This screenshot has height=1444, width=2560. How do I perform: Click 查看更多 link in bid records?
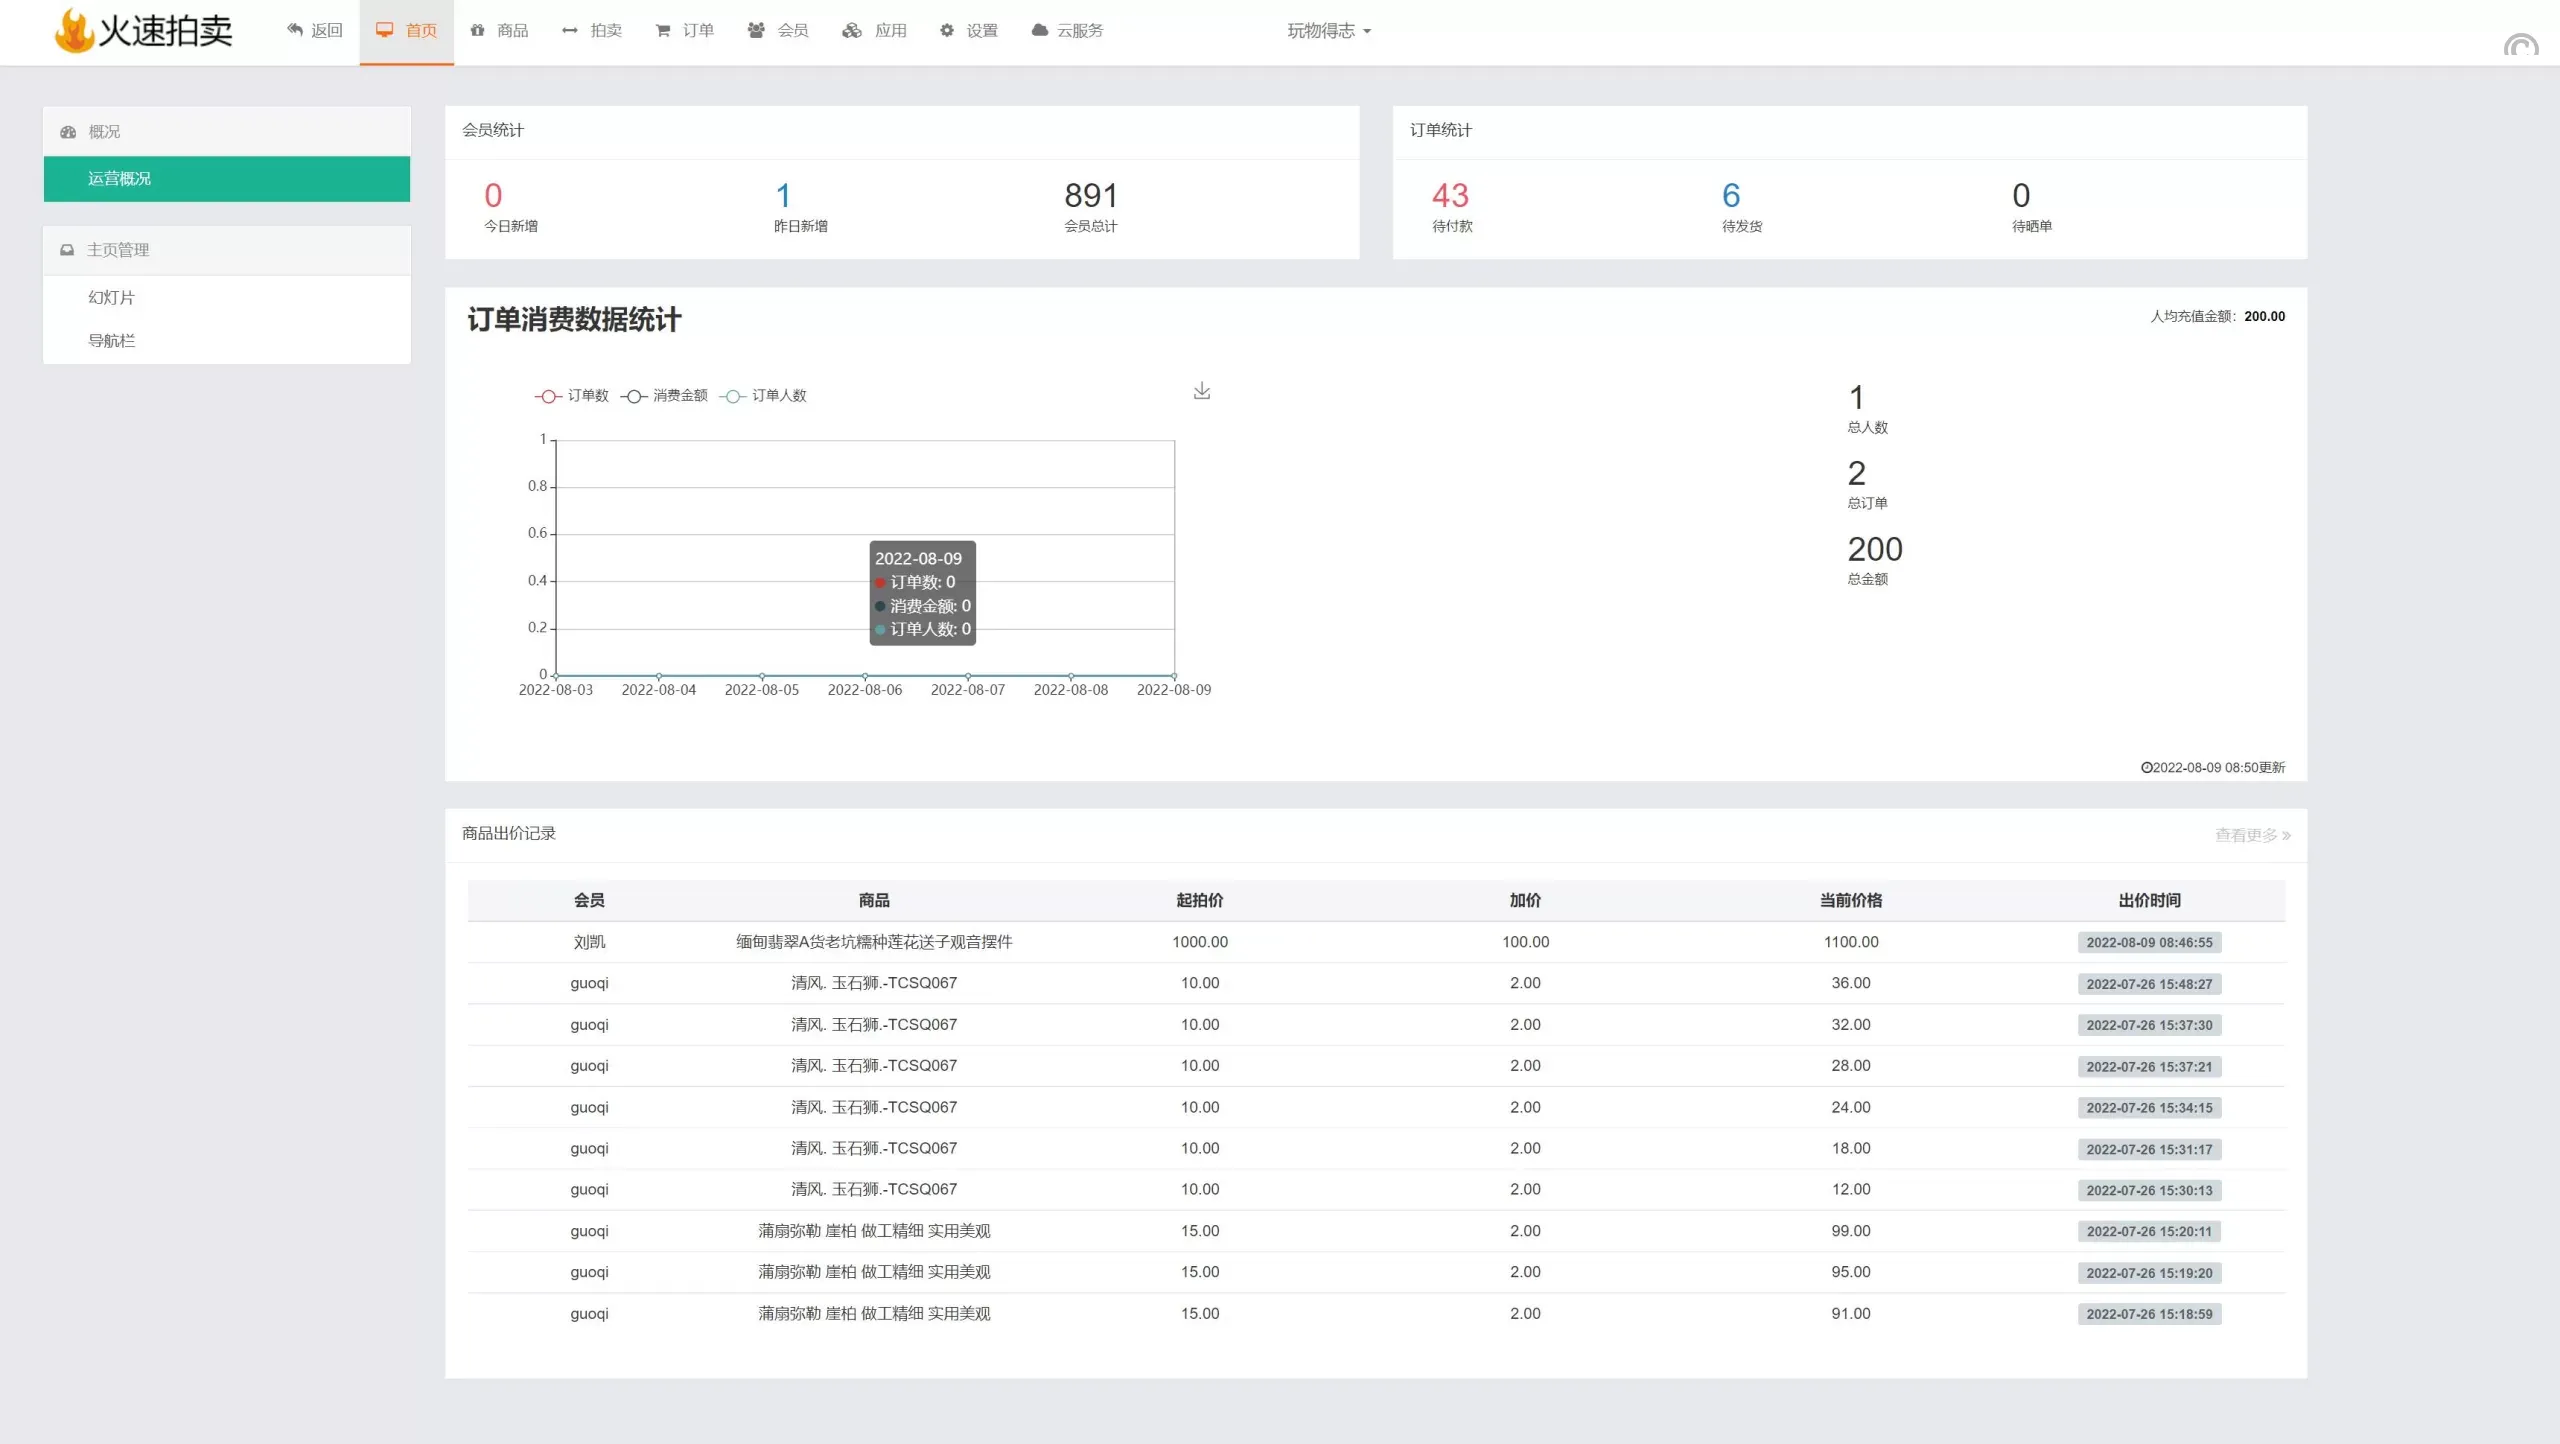click(2251, 835)
